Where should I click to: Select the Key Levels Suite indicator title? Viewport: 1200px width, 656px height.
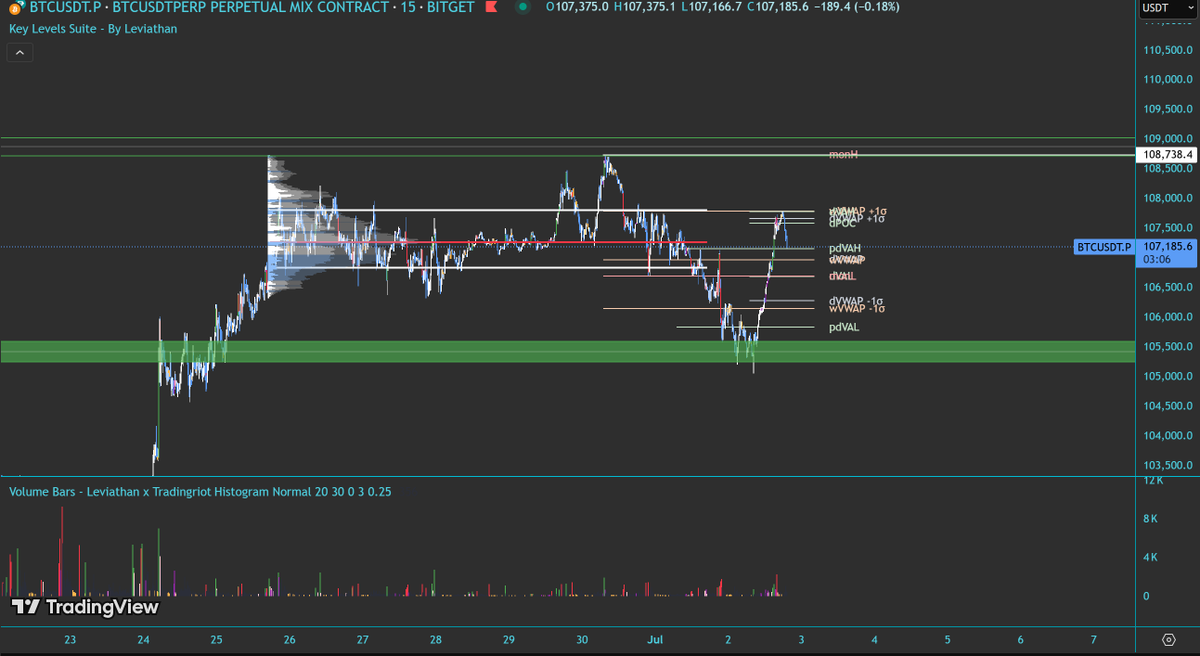coord(93,28)
